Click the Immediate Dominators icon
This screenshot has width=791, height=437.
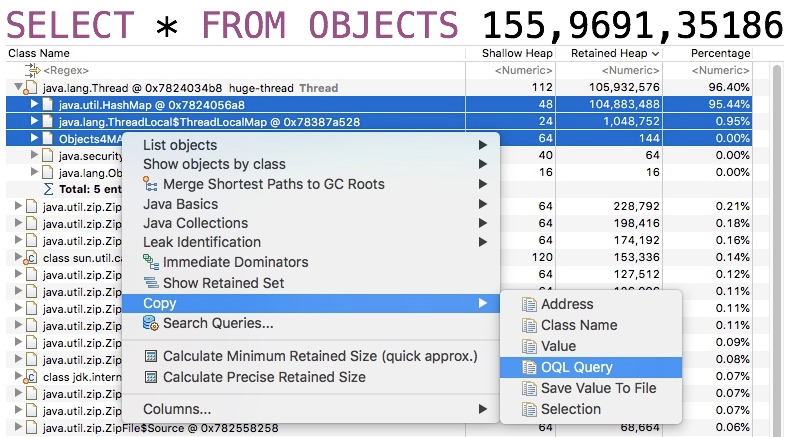[150, 262]
